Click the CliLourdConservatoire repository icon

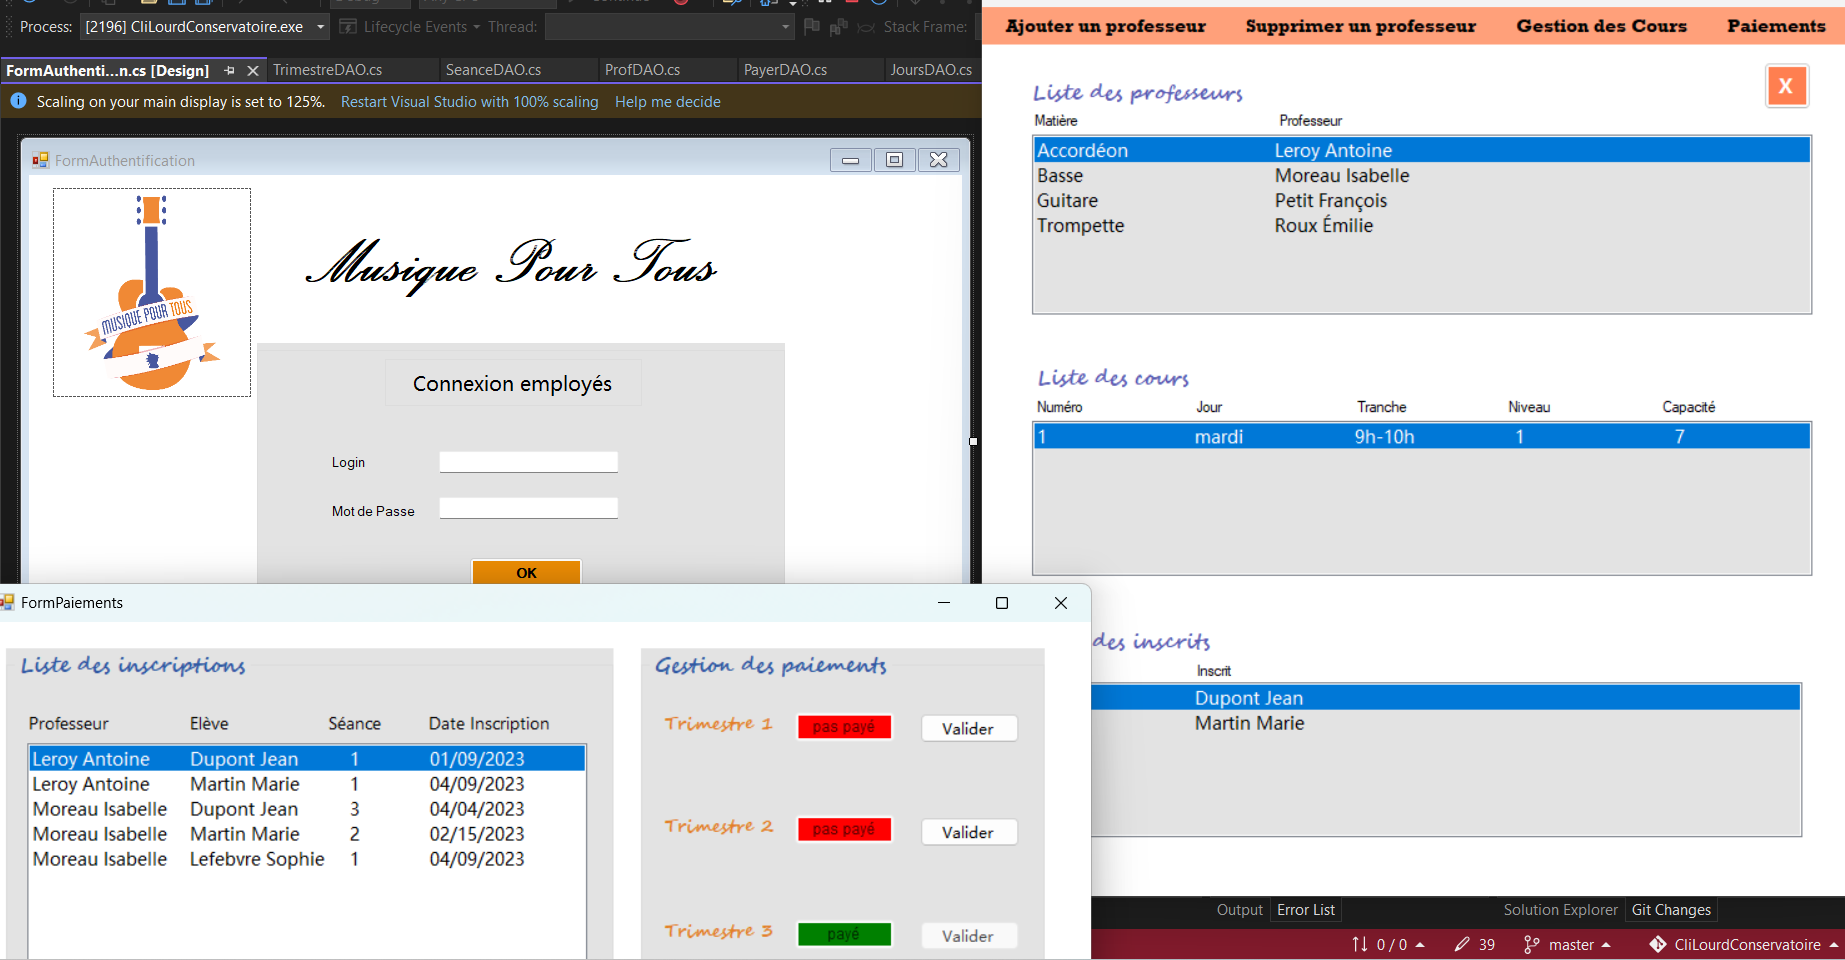point(1658,944)
